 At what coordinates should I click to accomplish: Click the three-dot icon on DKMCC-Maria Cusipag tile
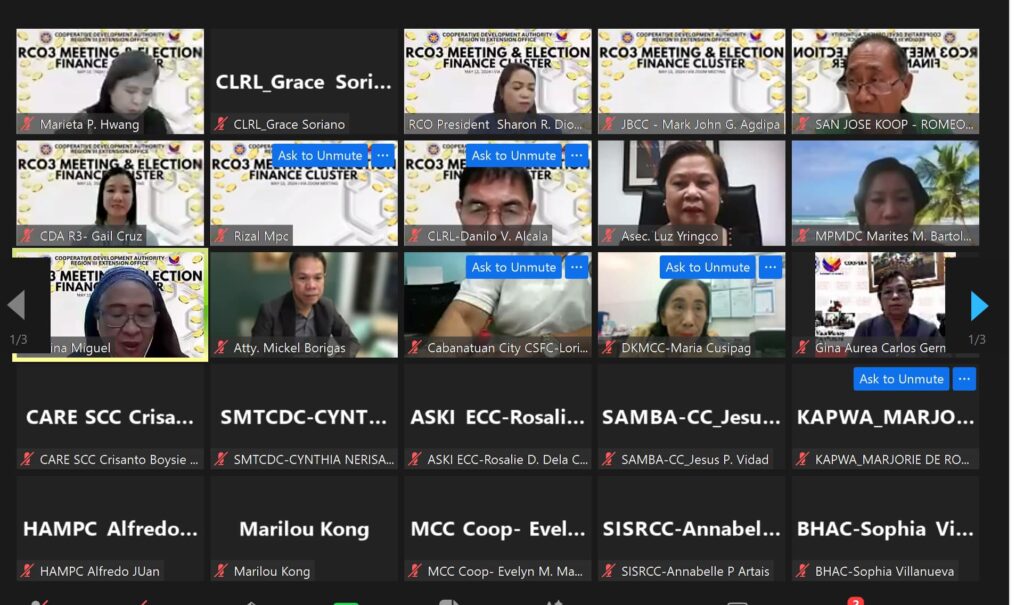[x=771, y=267]
